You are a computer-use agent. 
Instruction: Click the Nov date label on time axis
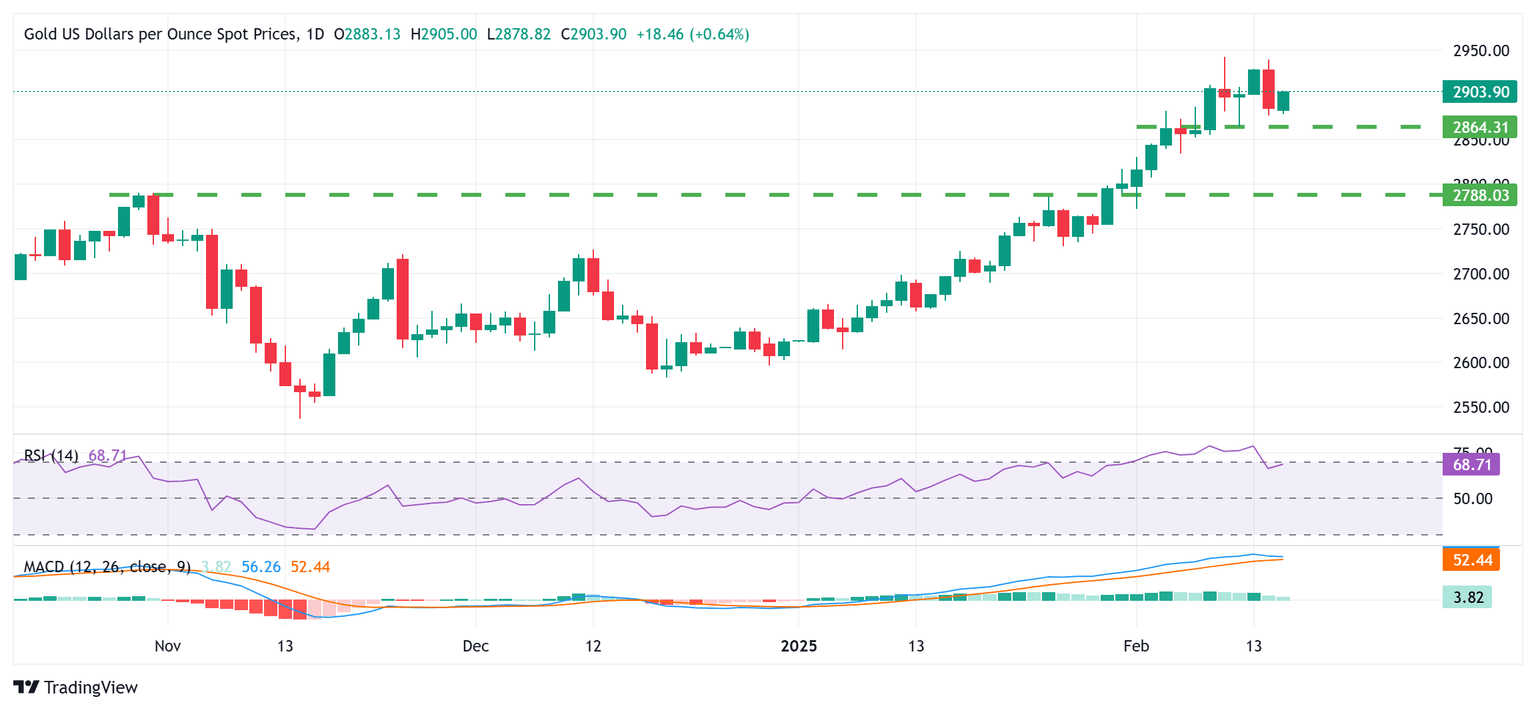coord(168,646)
